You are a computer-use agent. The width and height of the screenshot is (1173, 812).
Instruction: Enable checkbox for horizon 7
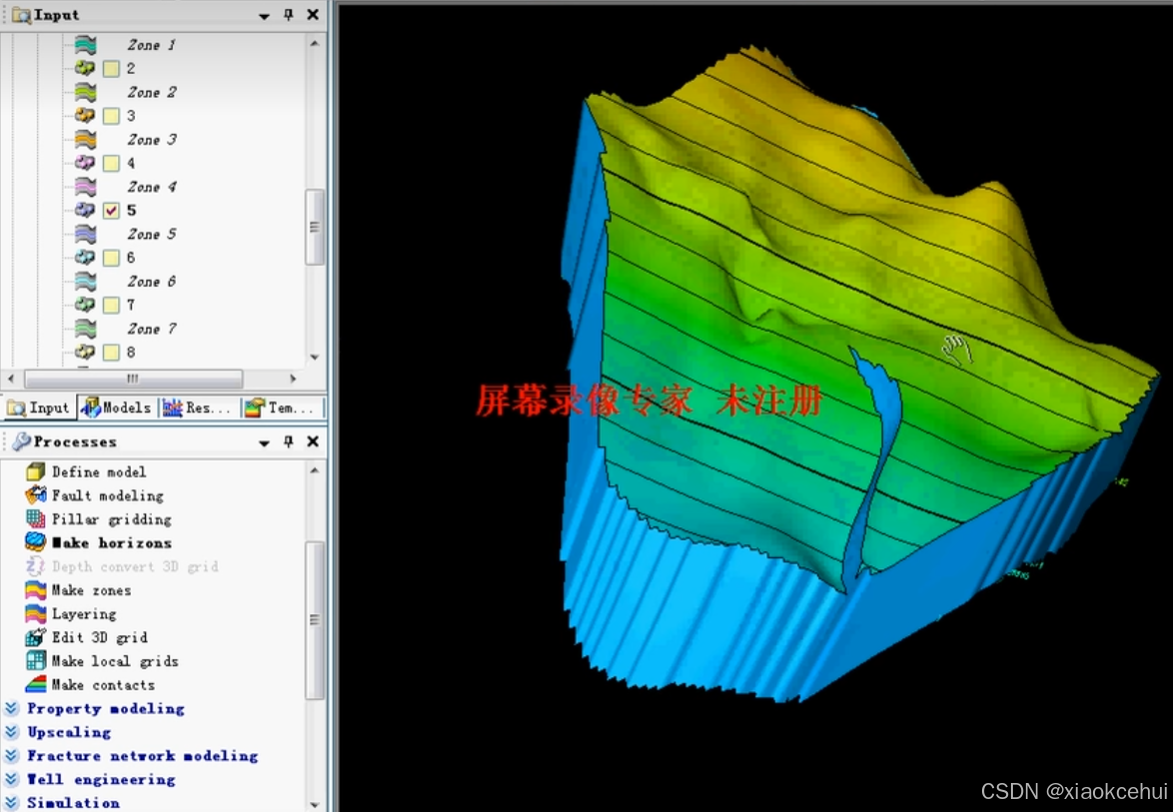click(x=111, y=305)
